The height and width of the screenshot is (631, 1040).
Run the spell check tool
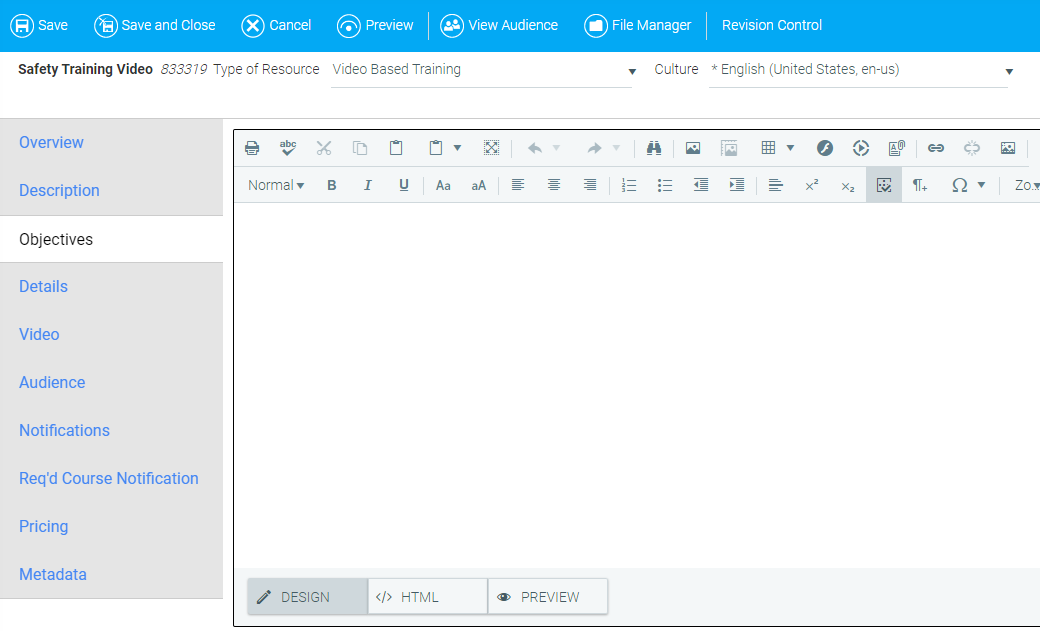(x=288, y=148)
